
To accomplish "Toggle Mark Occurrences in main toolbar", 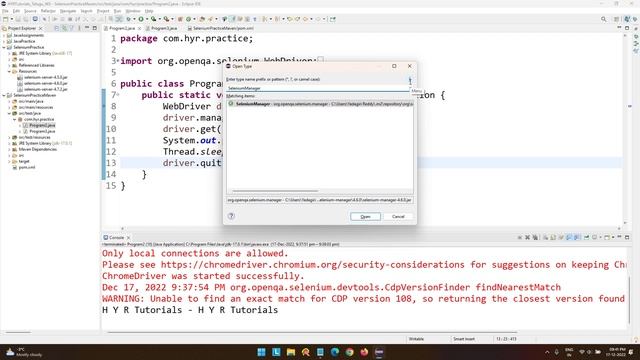I will click(233, 19).
